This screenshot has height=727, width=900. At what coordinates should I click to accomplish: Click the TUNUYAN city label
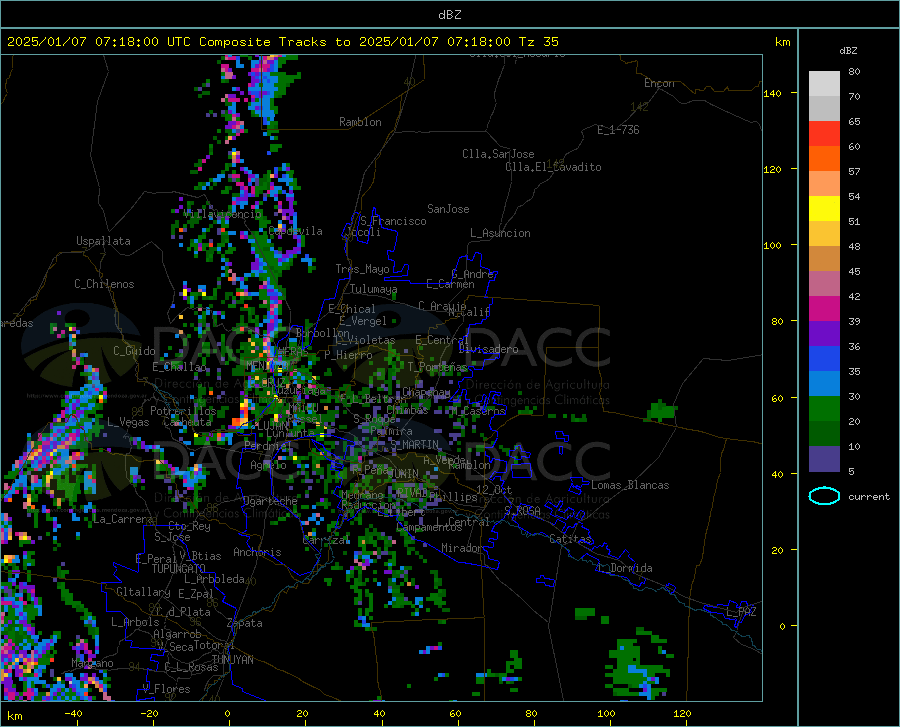pos(232,660)
